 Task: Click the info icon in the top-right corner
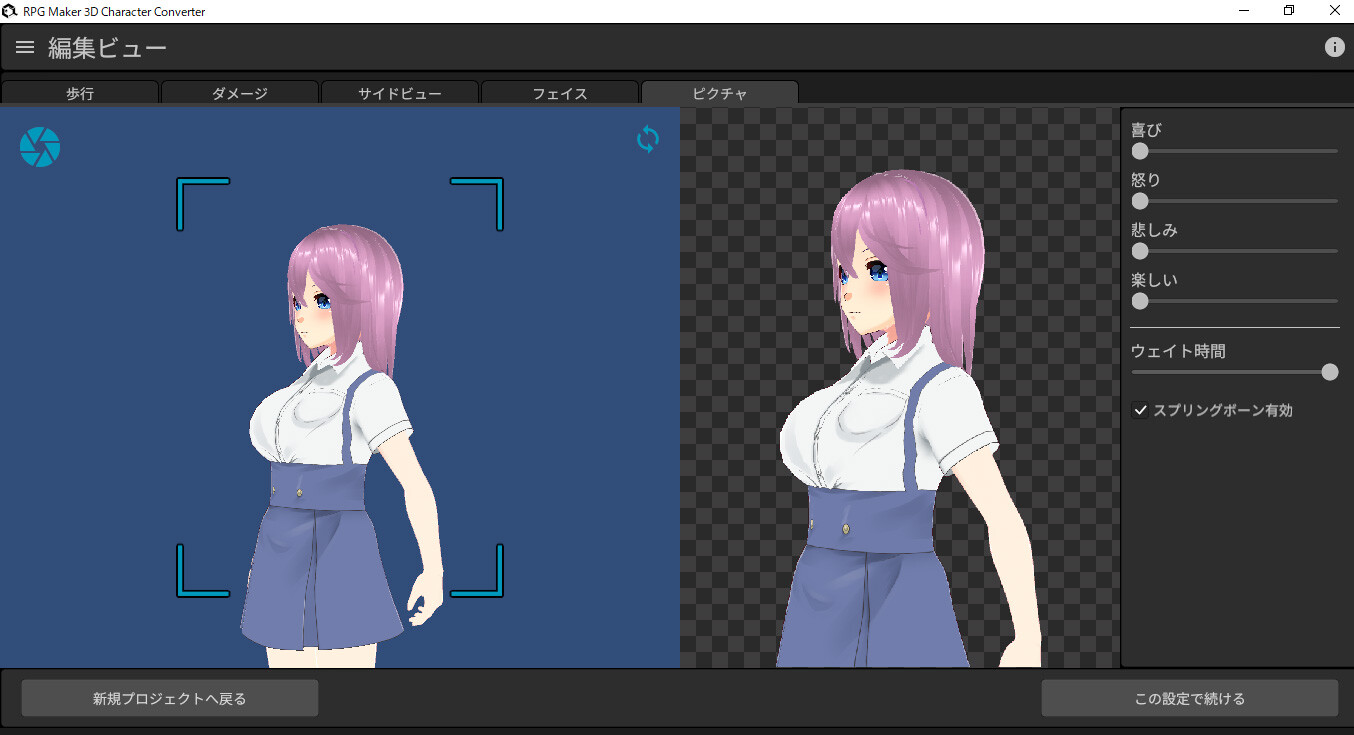click(x=1335, y=46)
